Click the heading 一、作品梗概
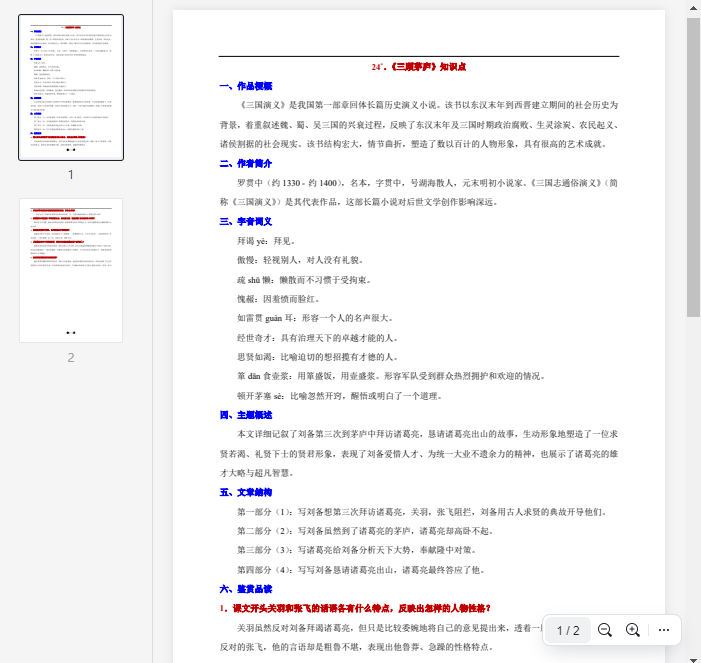This screenshot has width=701, height=663. click(x=245, y=86)
